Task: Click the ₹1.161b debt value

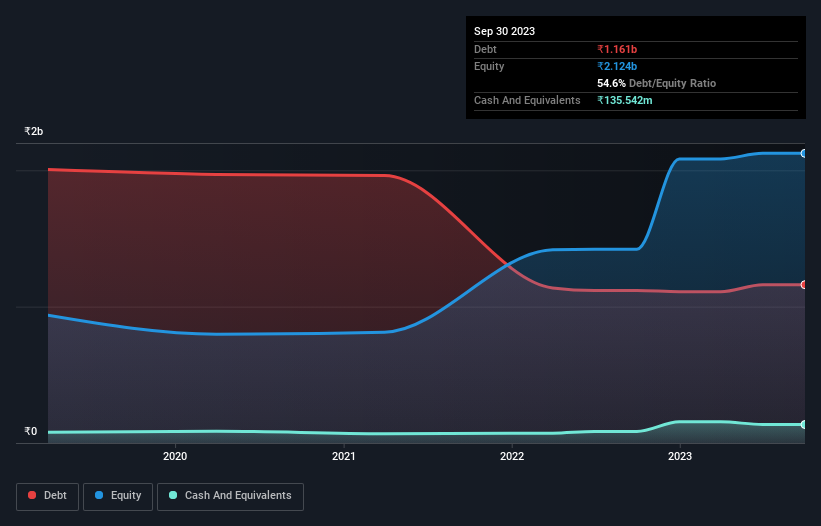Action: click(x=617, y=49)
